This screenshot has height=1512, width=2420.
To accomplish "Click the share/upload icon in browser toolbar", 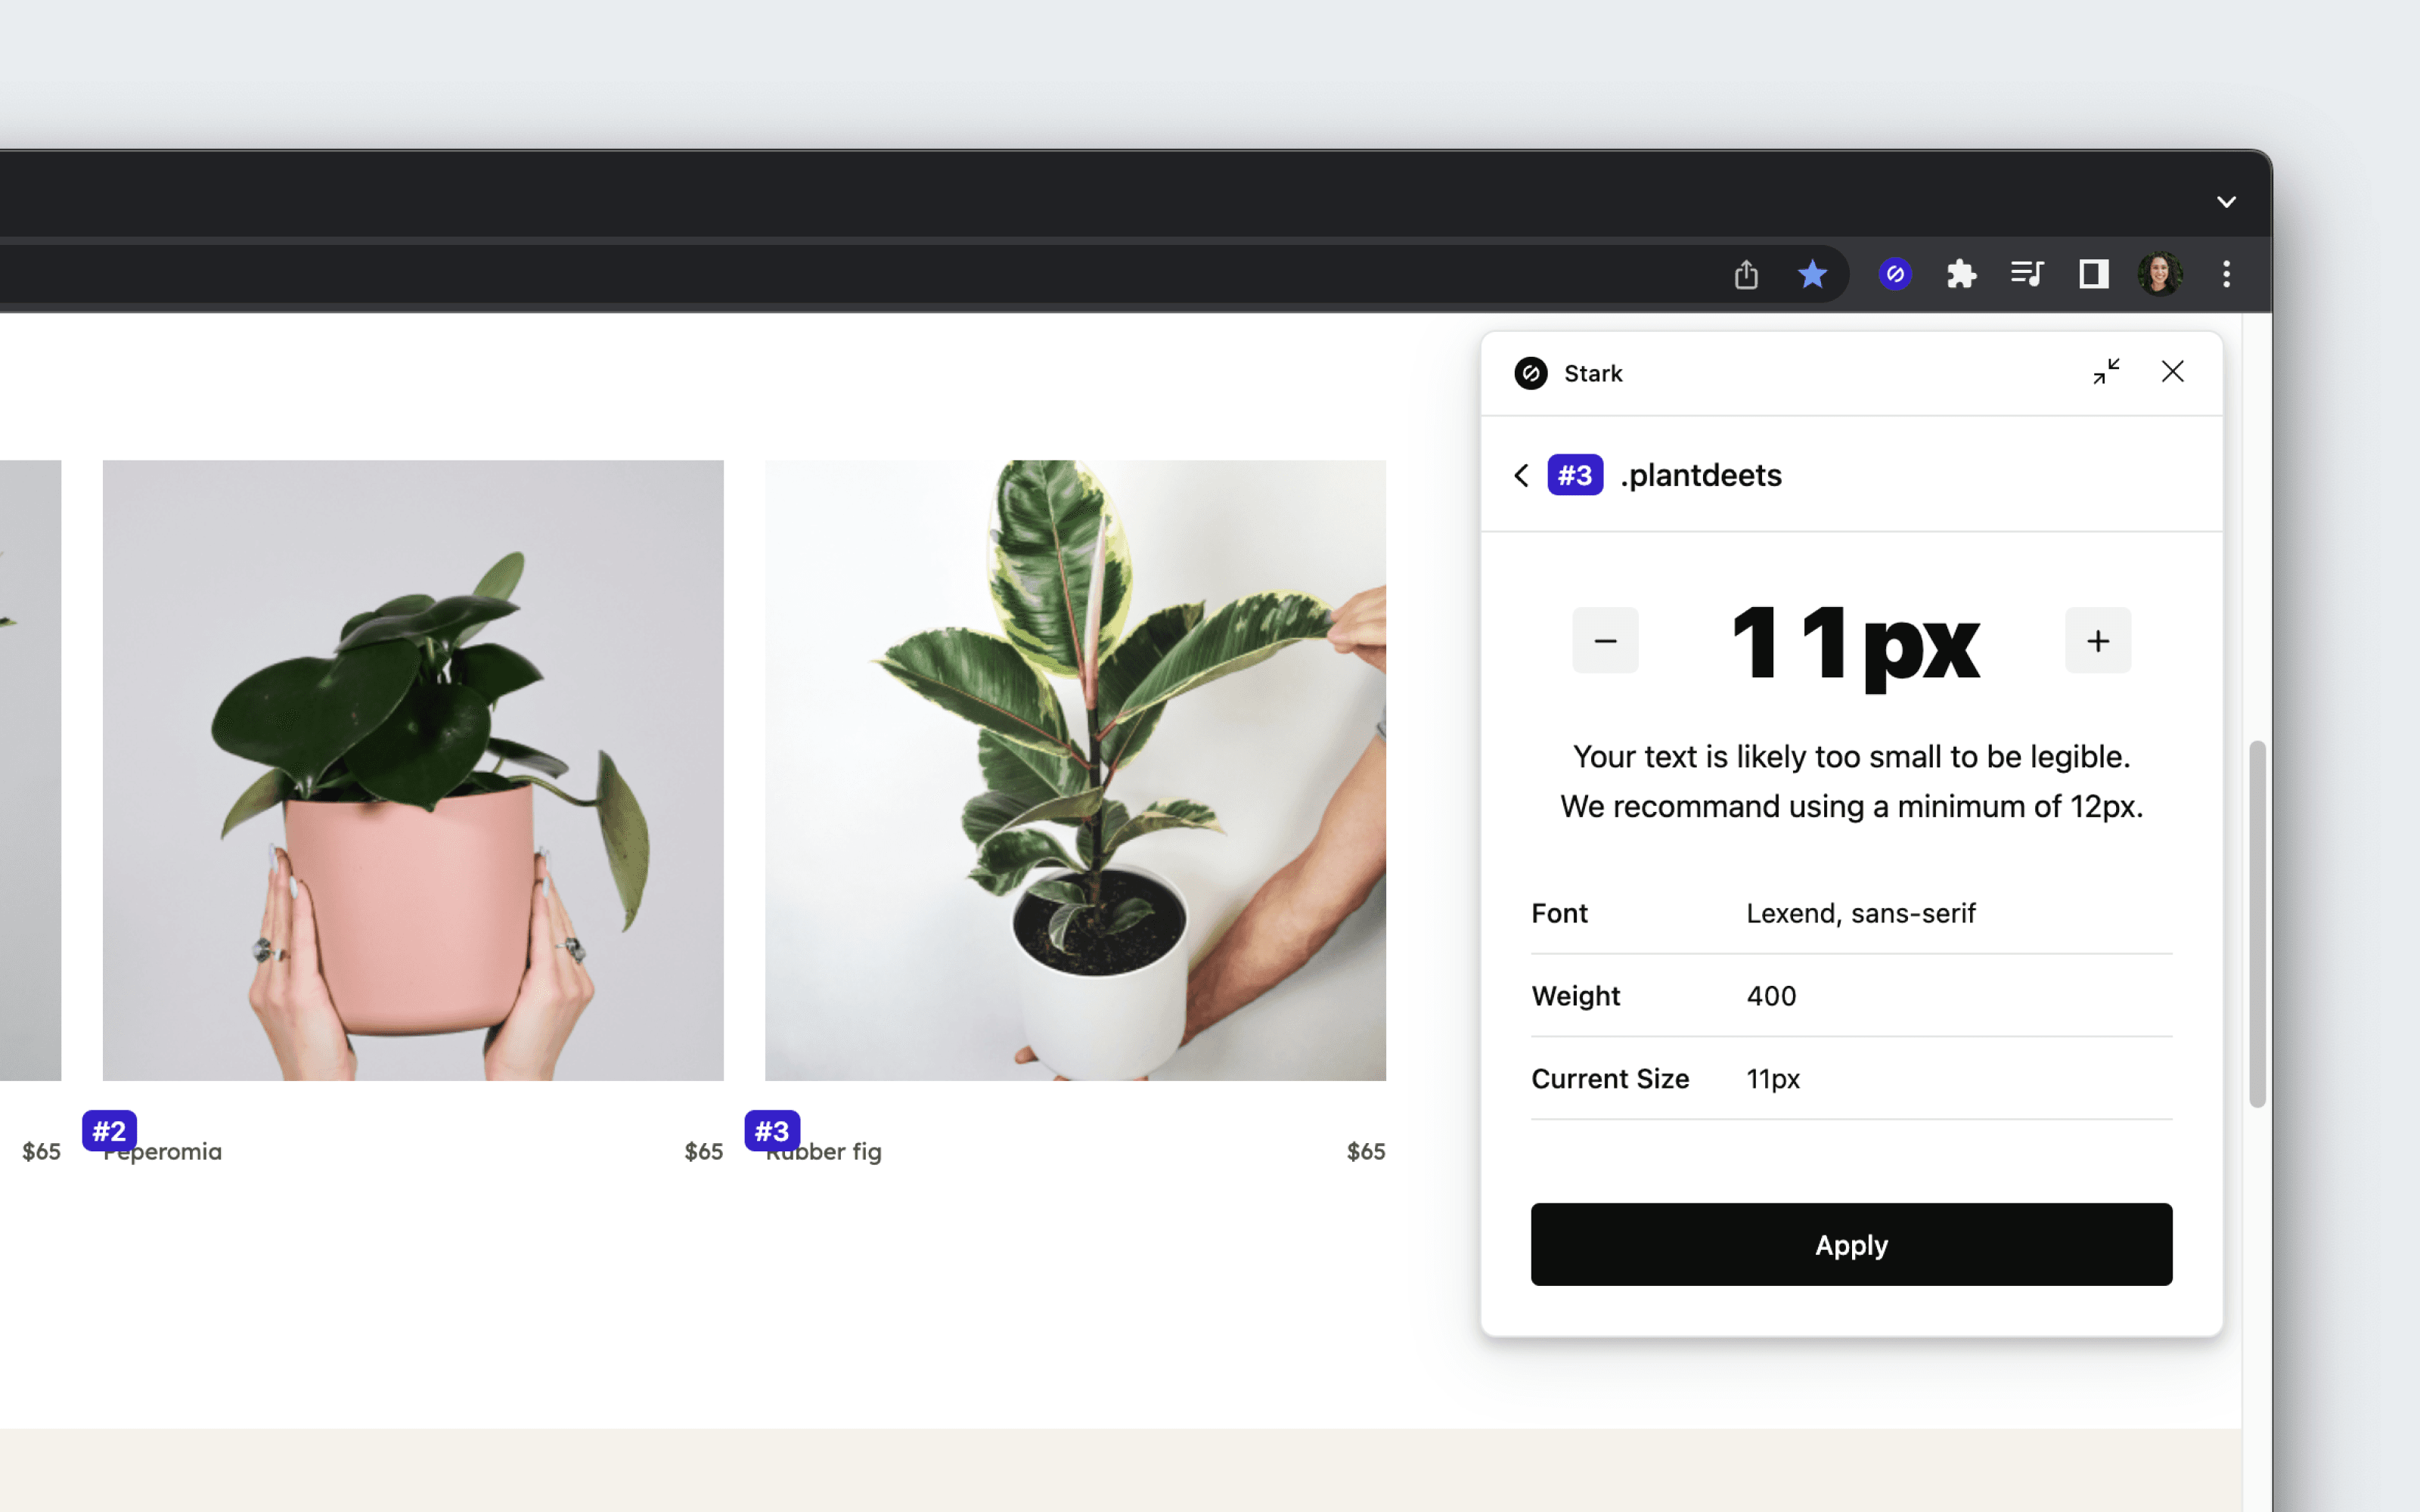I will point(1744,274).
